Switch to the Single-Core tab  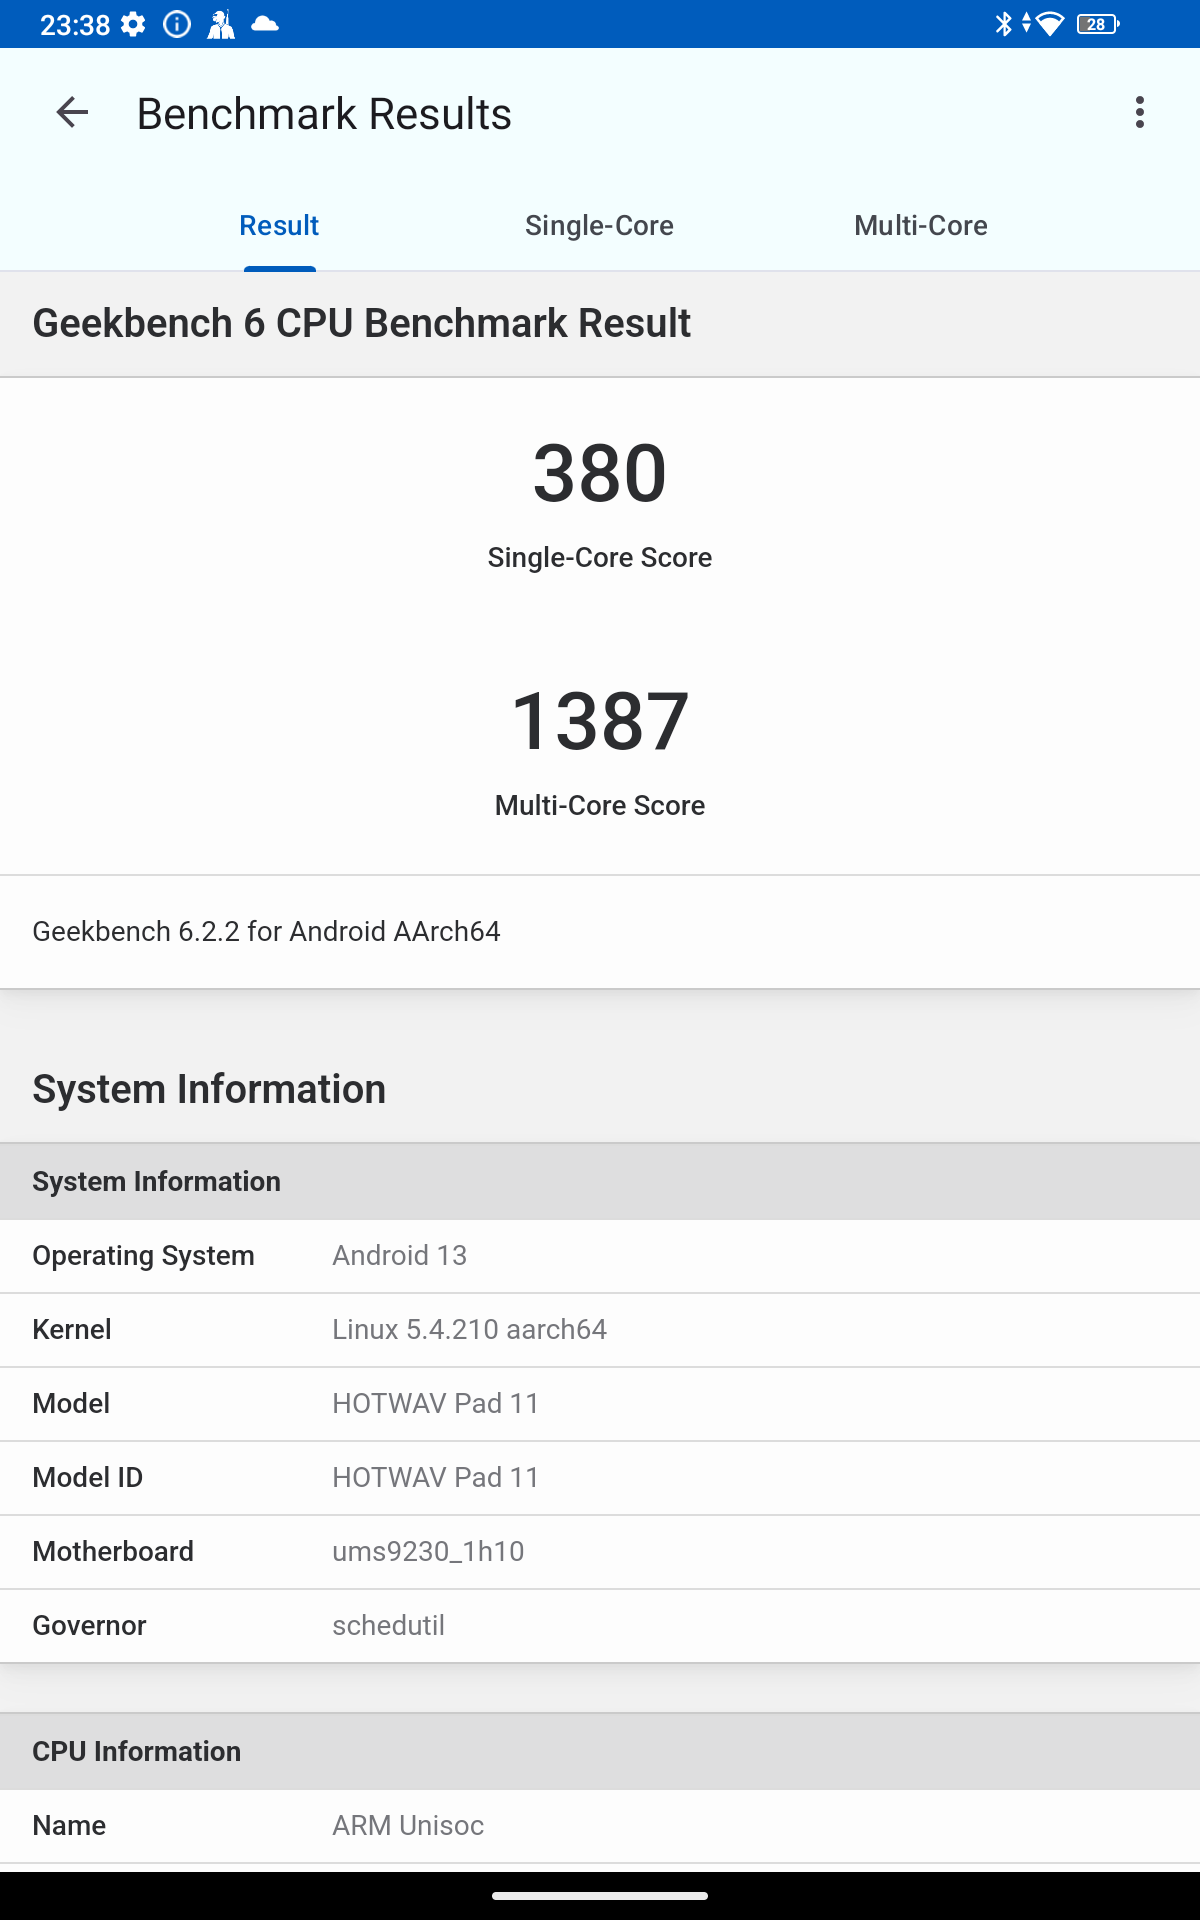[x=599, y=226]
